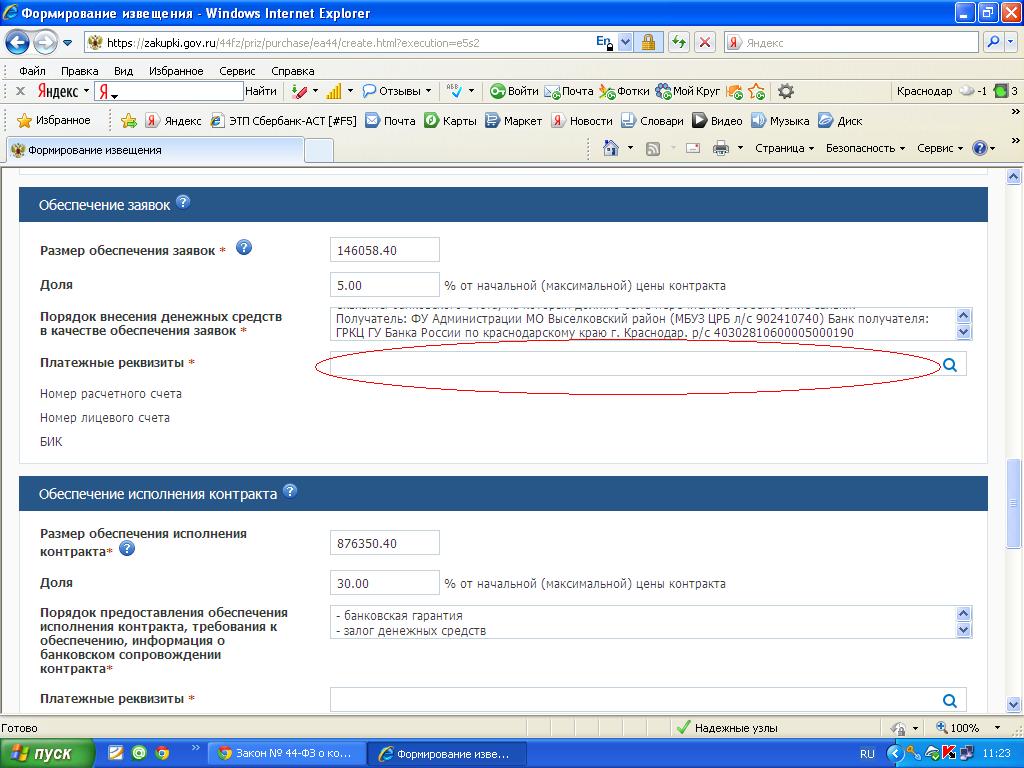Print the page with the printer icon
Screen dimensions: 1024x768
721,149
